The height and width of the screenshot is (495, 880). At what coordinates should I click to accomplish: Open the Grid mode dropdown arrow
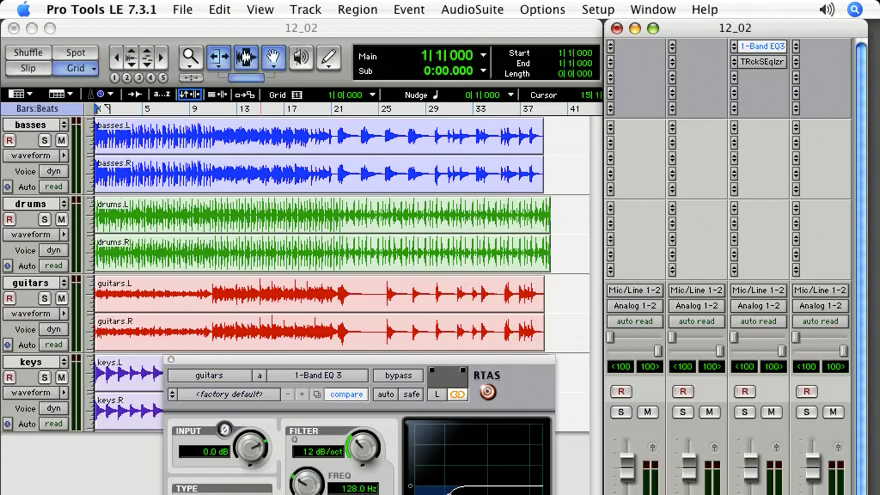94,68
